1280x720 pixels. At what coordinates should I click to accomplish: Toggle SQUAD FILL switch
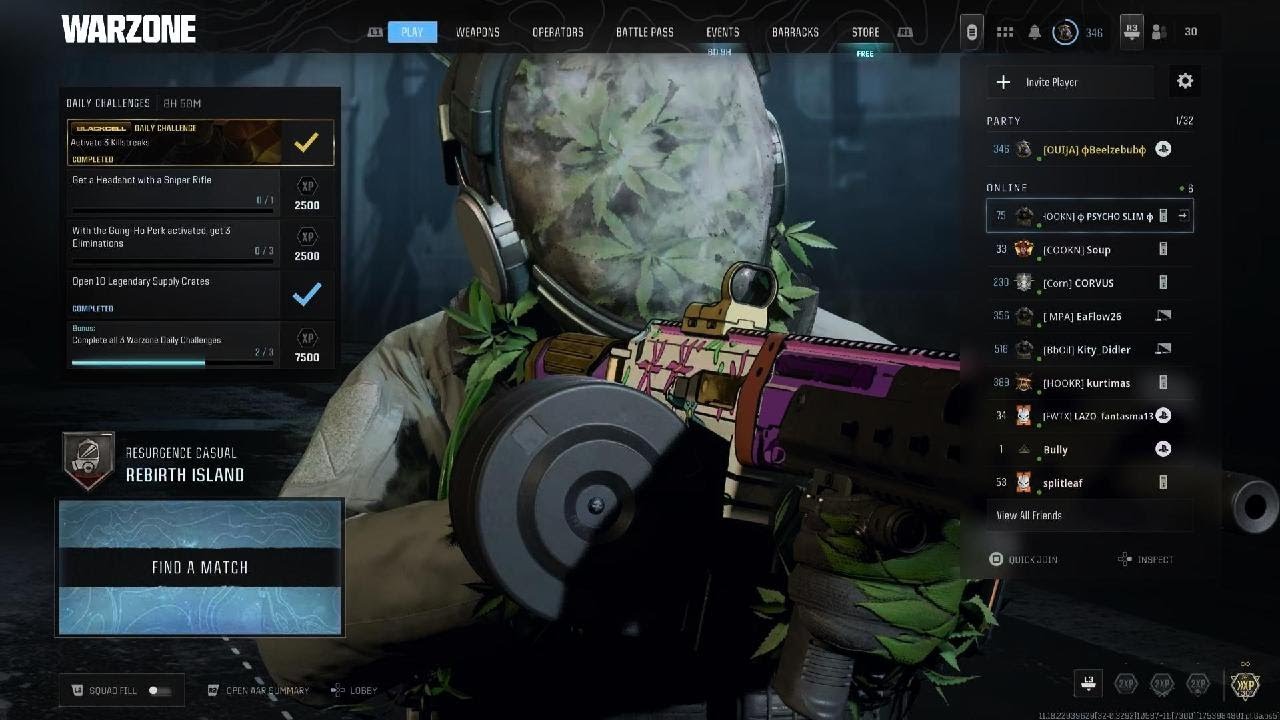click(x=159, y=691)
